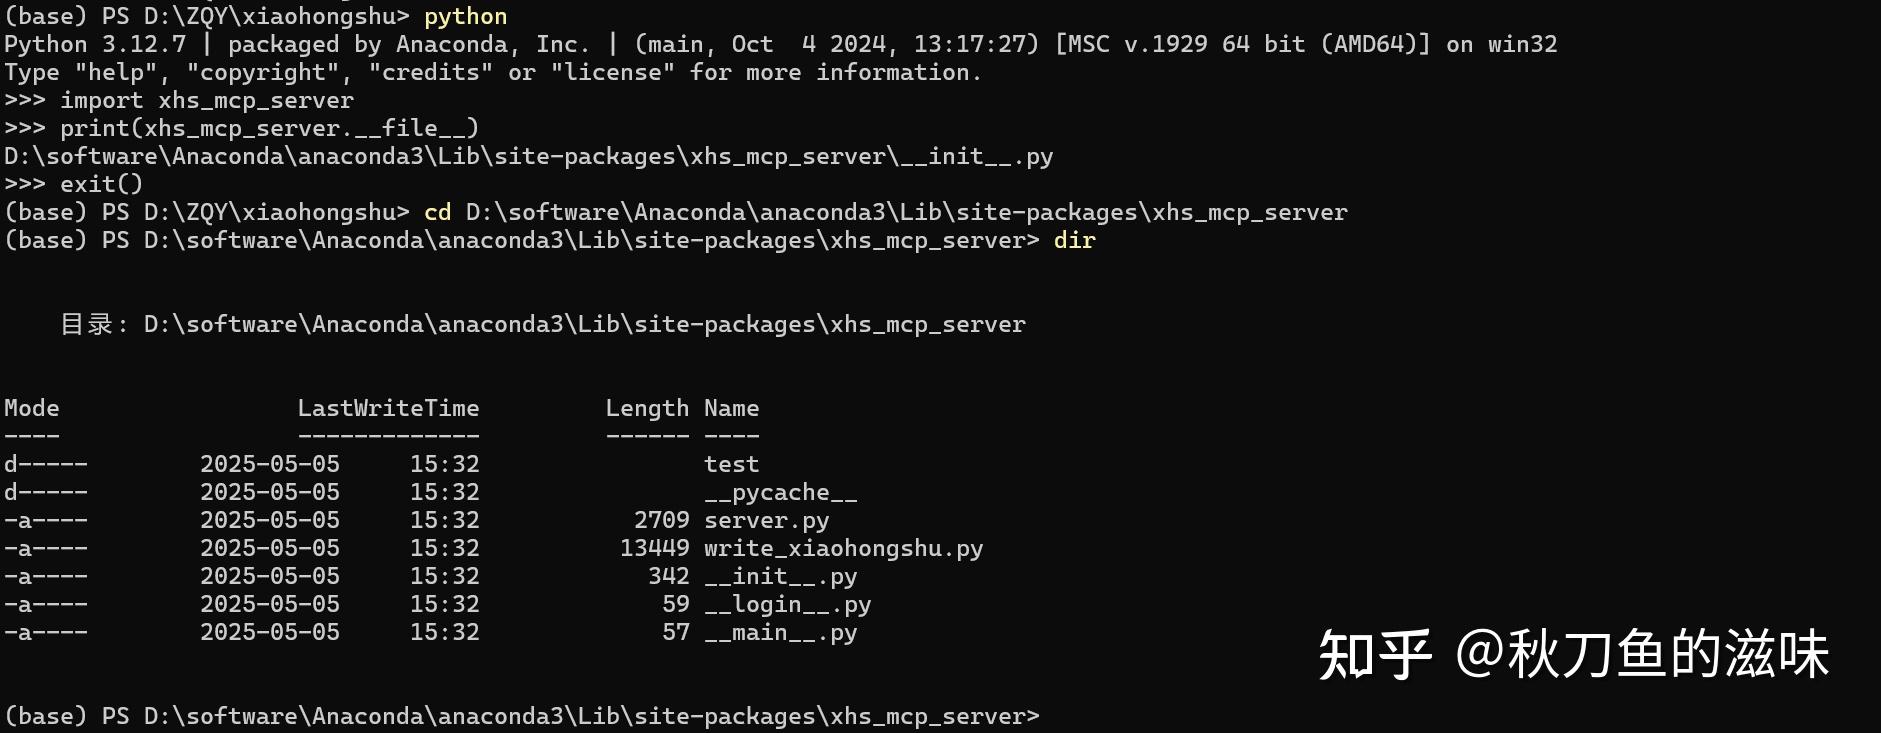Click the __main__.py file name
This screenshot has width=1881, height=733.
point(780,633)
